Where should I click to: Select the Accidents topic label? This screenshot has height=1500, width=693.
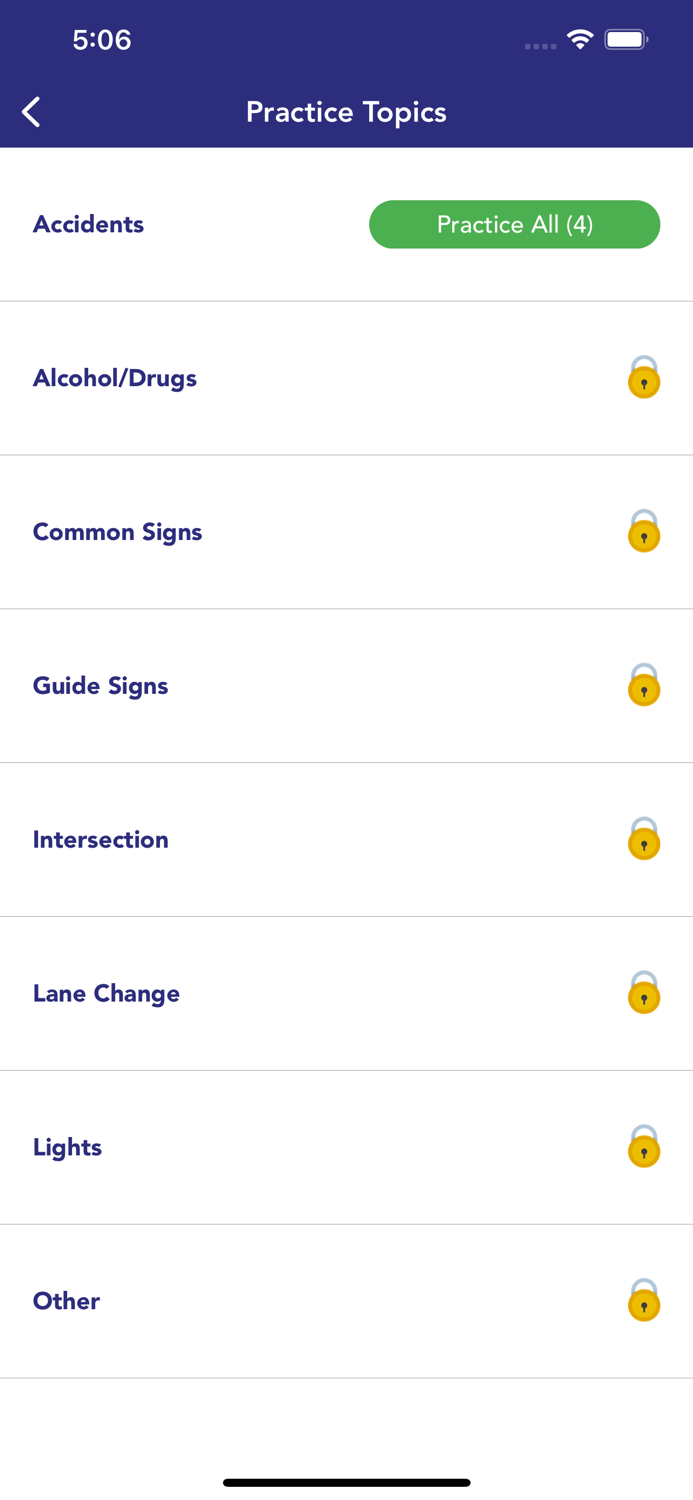point(88,224)
